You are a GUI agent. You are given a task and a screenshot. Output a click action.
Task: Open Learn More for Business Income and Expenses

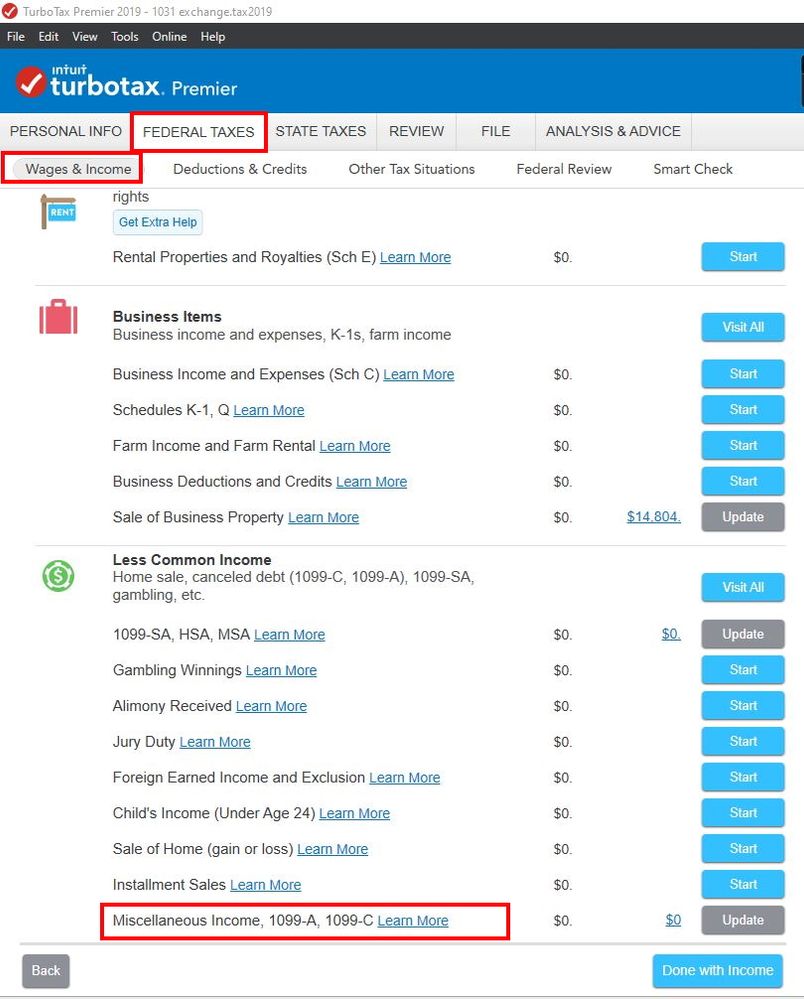point(419,375)
